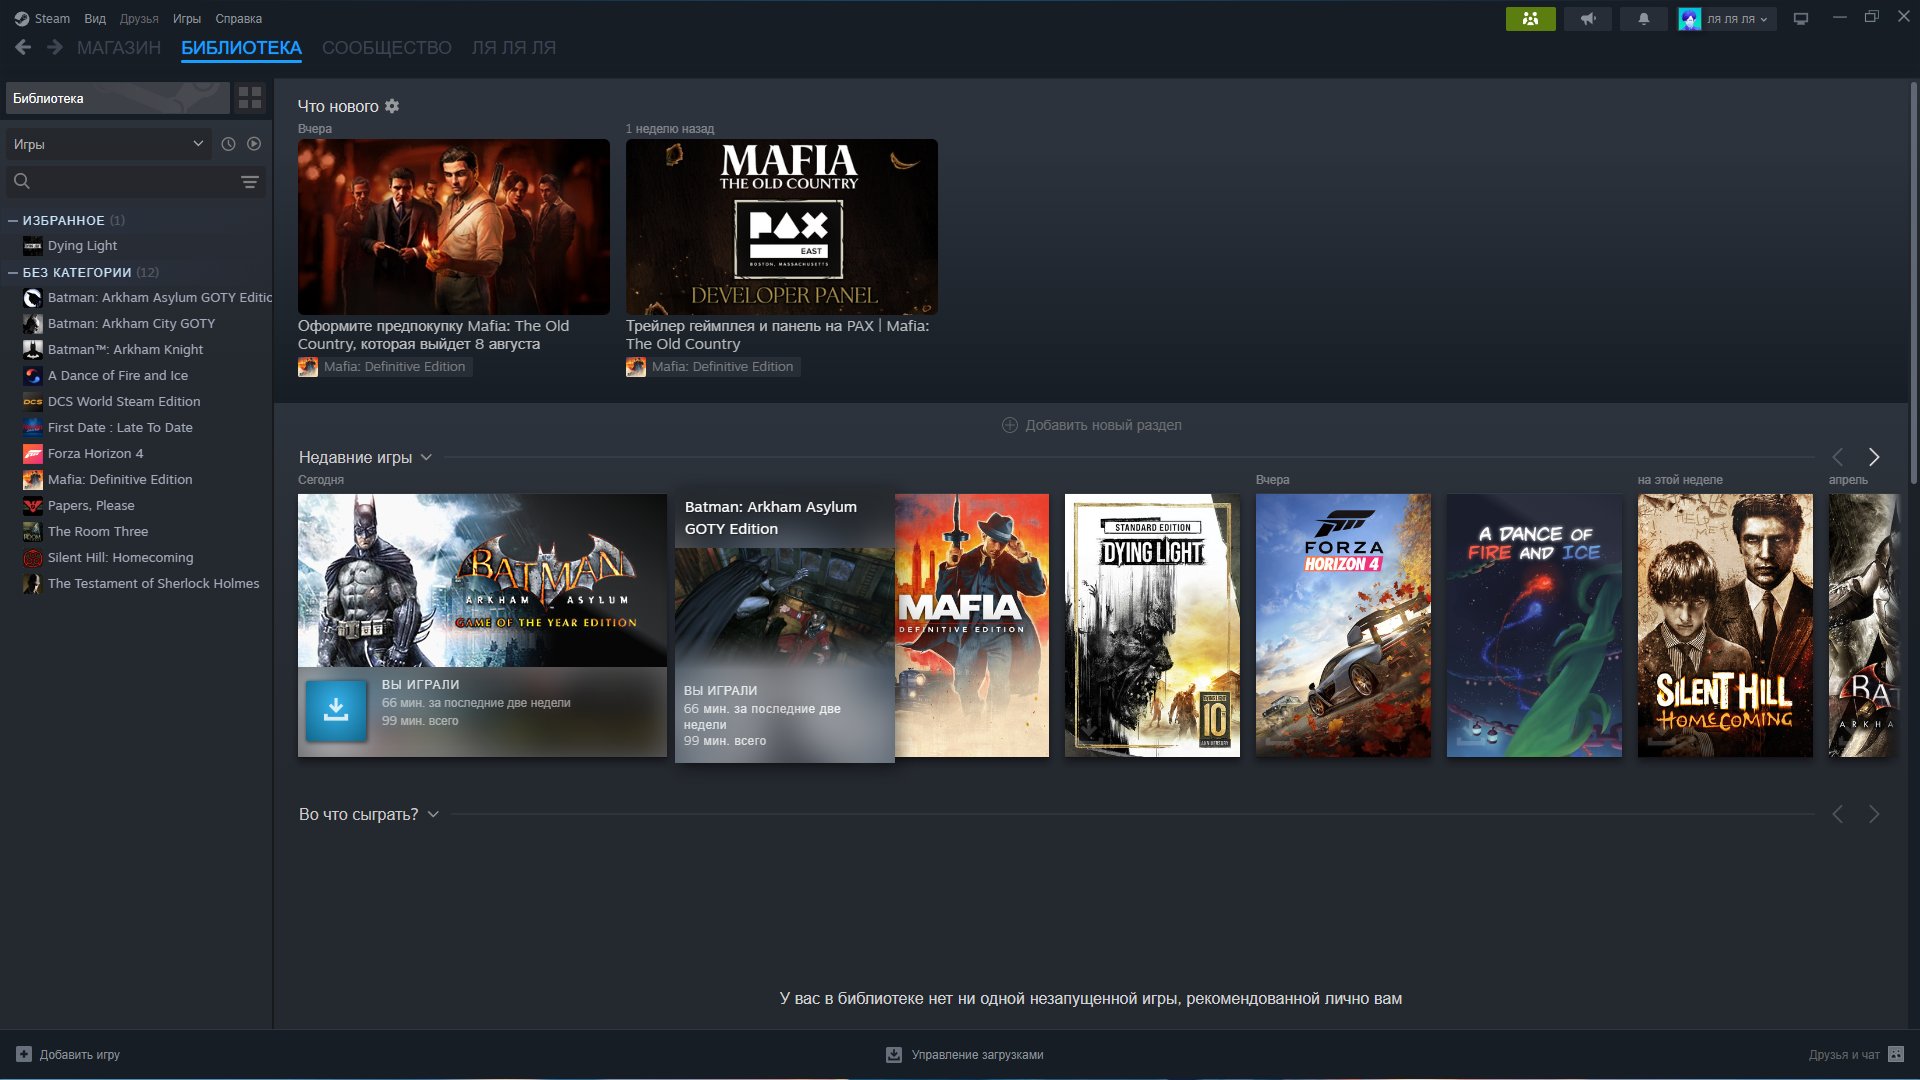
Task: Toggle sort by recent activity clock
Action: point(228,144)
